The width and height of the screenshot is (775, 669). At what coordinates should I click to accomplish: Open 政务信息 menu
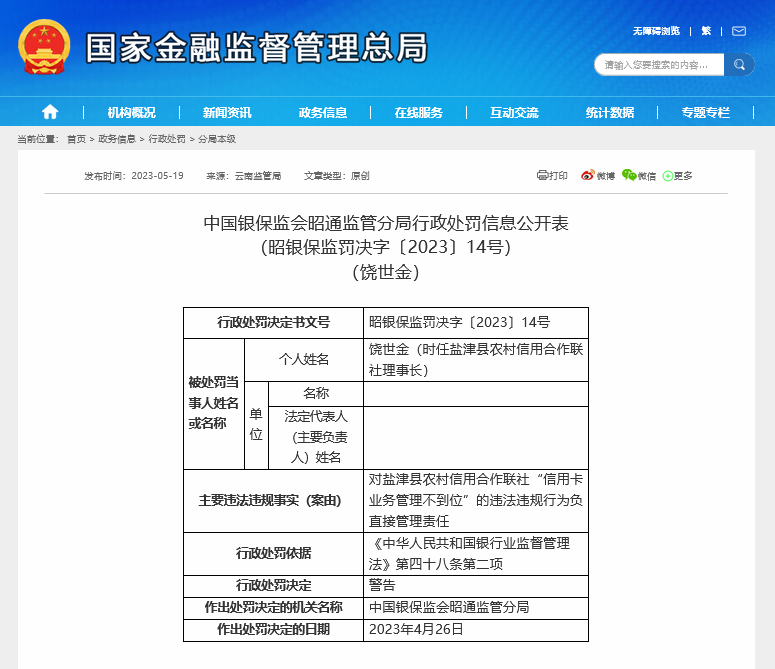click(323, 113)
